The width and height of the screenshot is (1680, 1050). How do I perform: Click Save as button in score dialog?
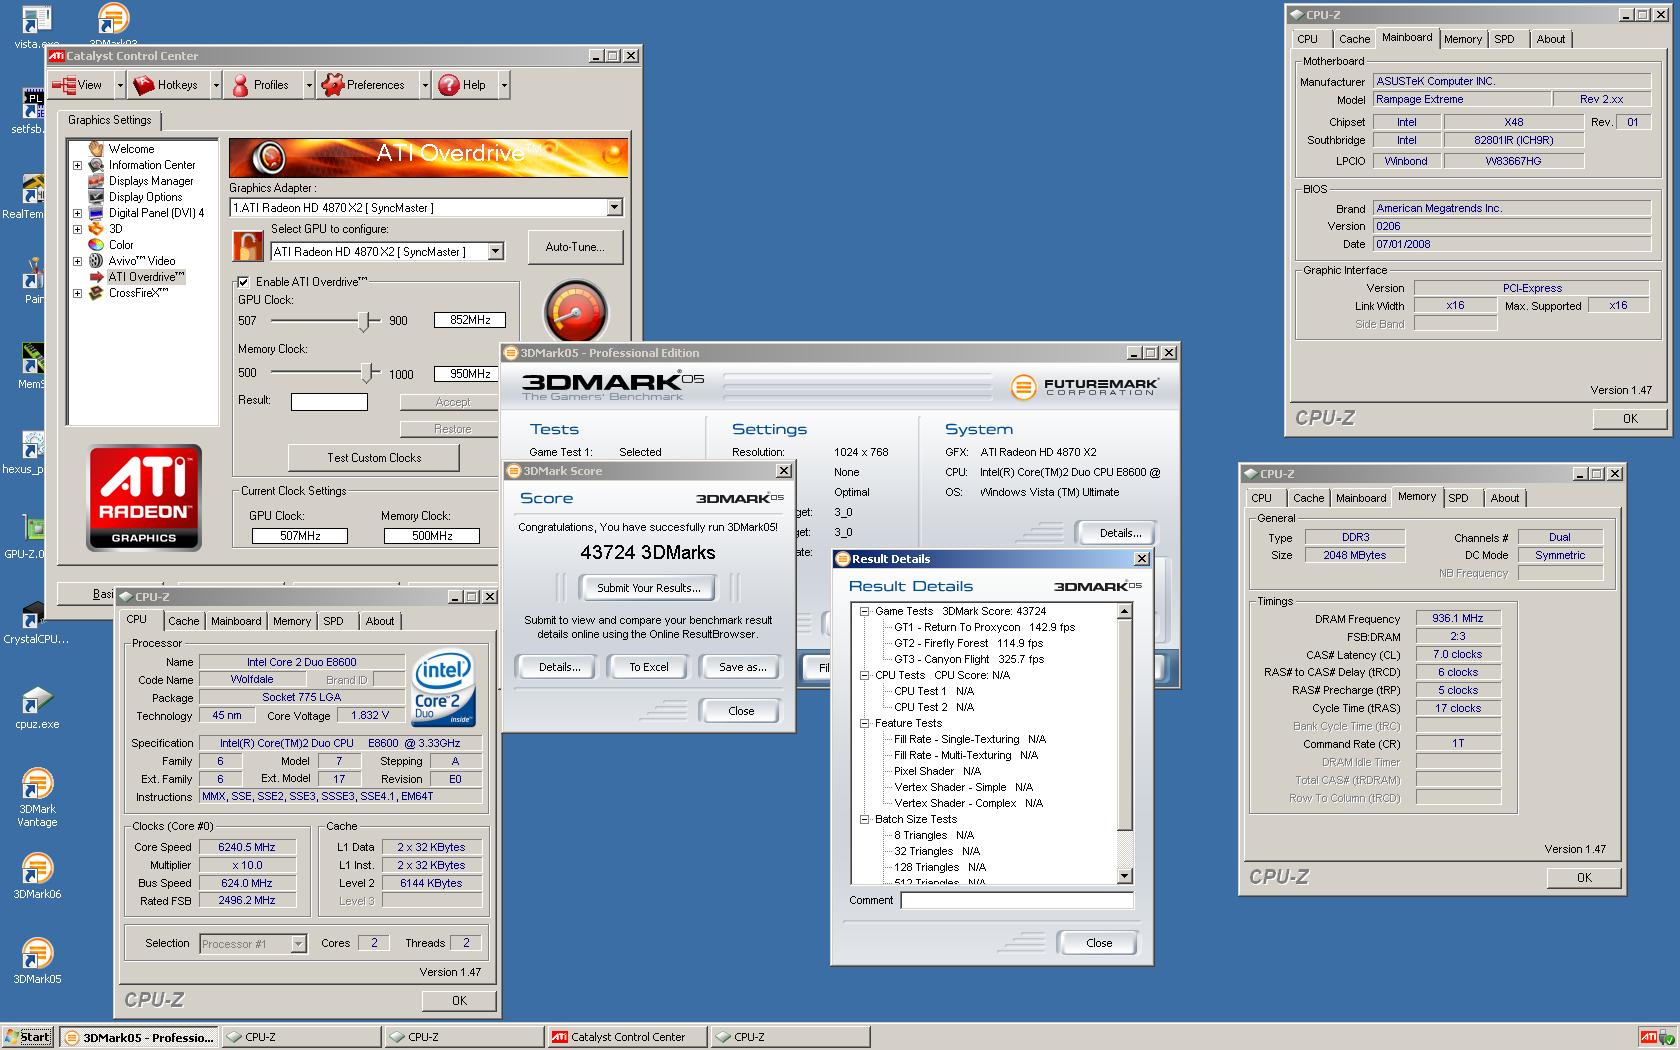(742, 667)
